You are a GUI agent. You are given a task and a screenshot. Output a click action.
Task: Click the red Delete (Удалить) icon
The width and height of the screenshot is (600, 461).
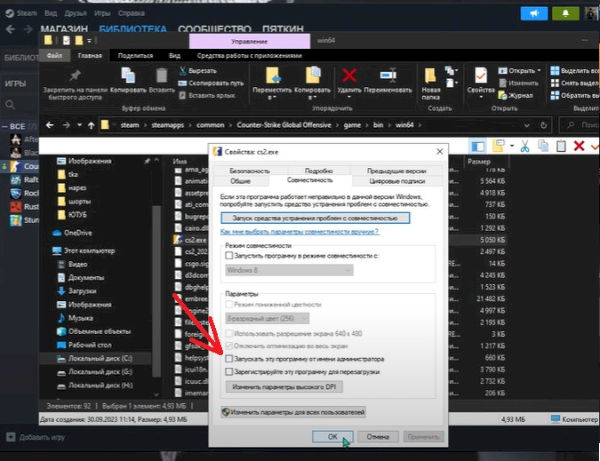coord(349,75)
